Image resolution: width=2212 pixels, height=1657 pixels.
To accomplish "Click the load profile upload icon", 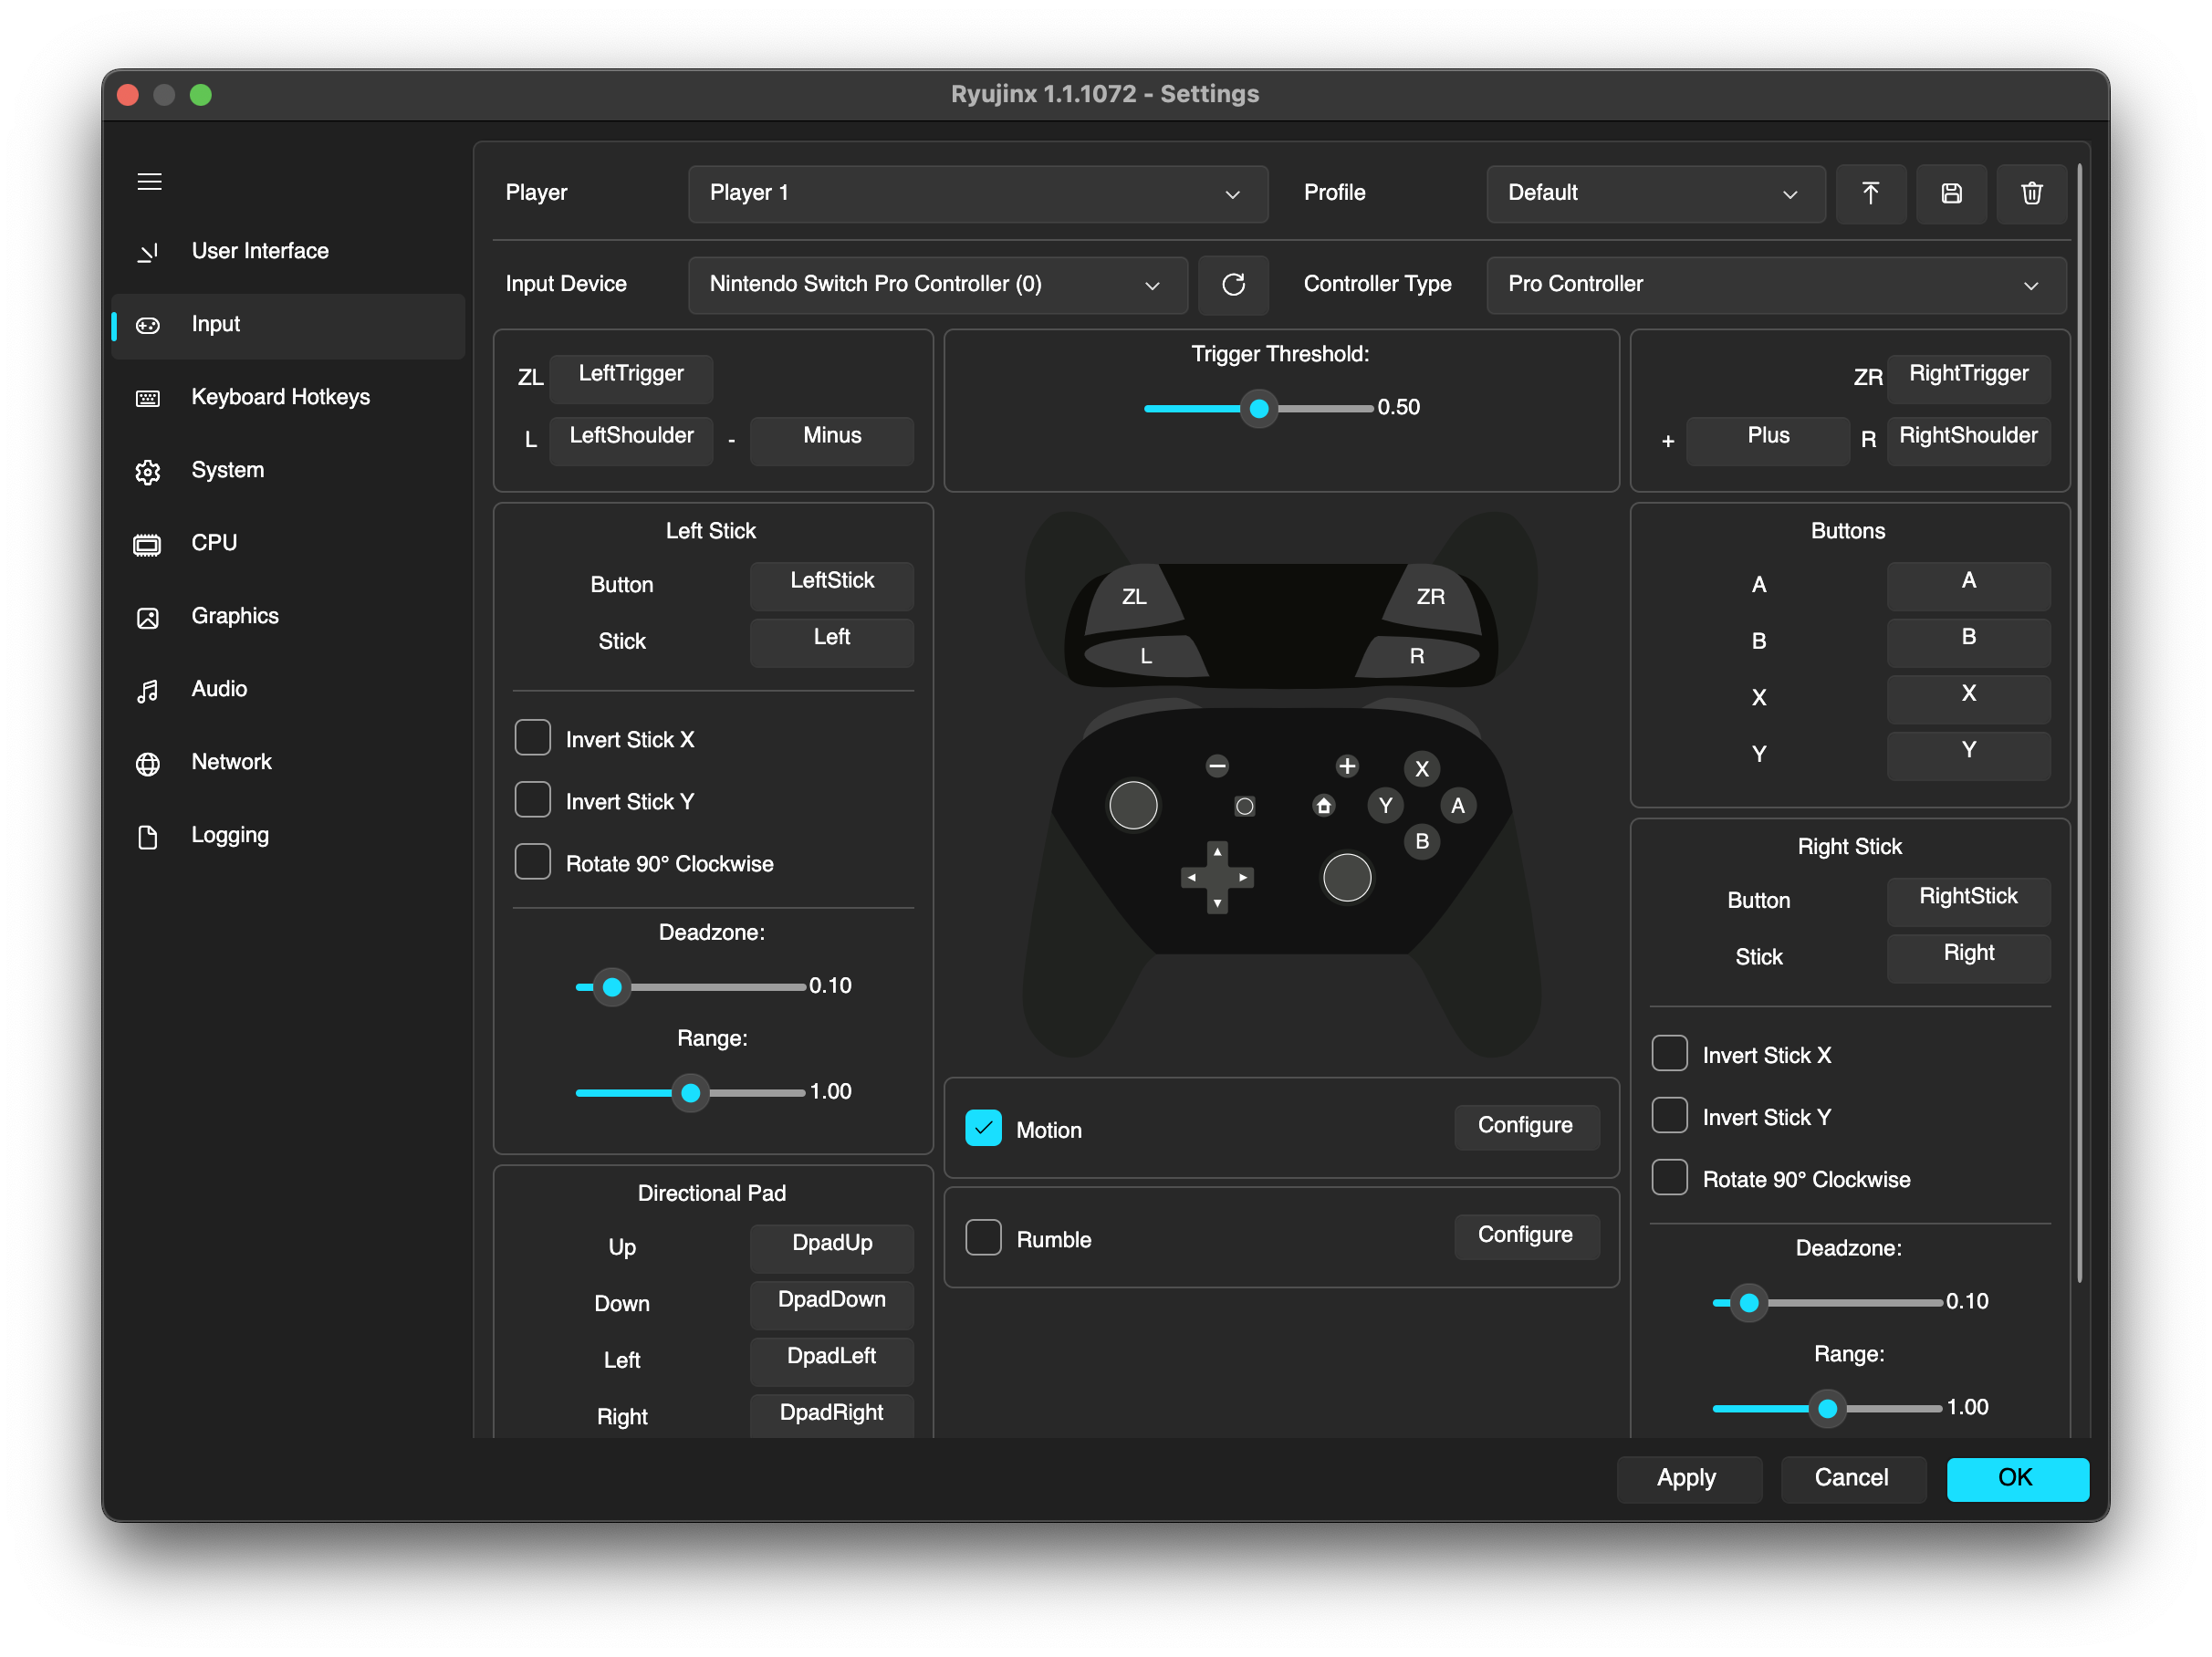I will 1870,193.
